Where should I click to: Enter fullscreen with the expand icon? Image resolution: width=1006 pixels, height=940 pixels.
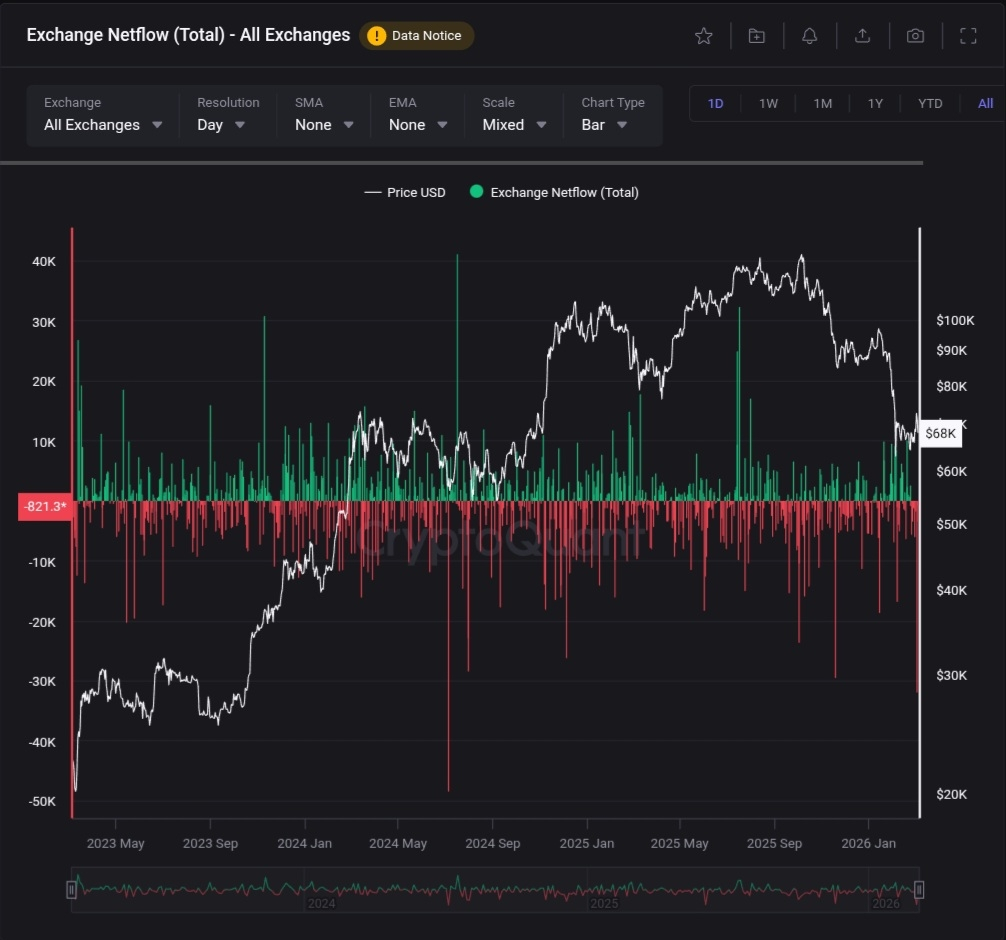[x=968, y=36]
